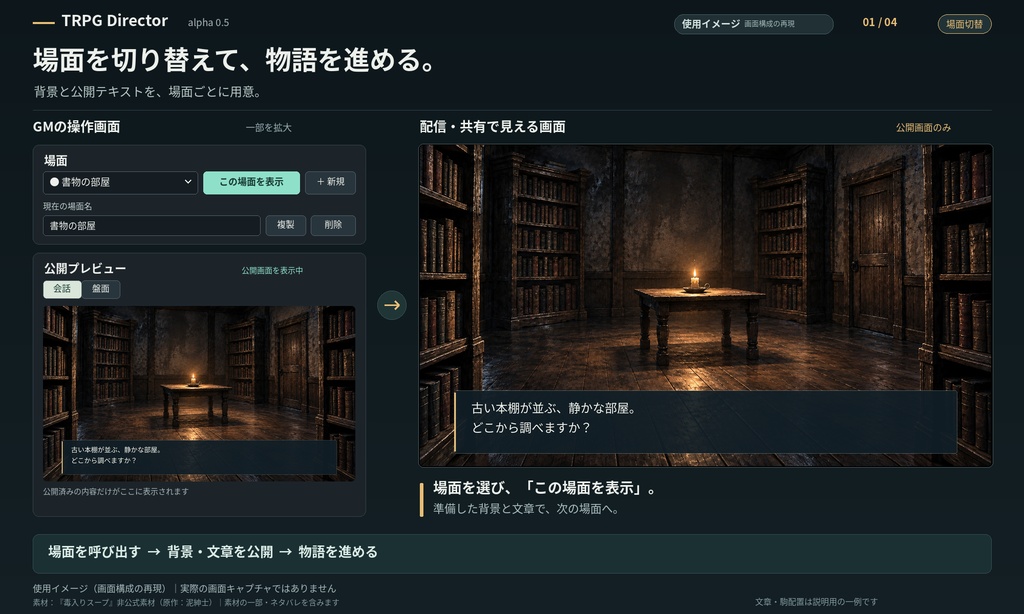Click the TRPG Director title

click(115, 21)
